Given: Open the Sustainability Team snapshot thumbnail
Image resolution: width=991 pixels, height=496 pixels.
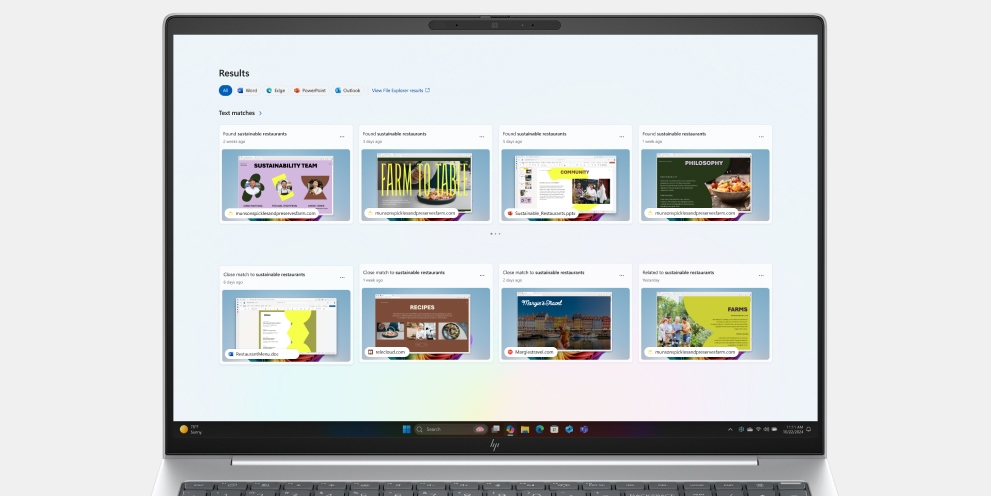Looking at the screenshot, I should [x=285, y=181].
